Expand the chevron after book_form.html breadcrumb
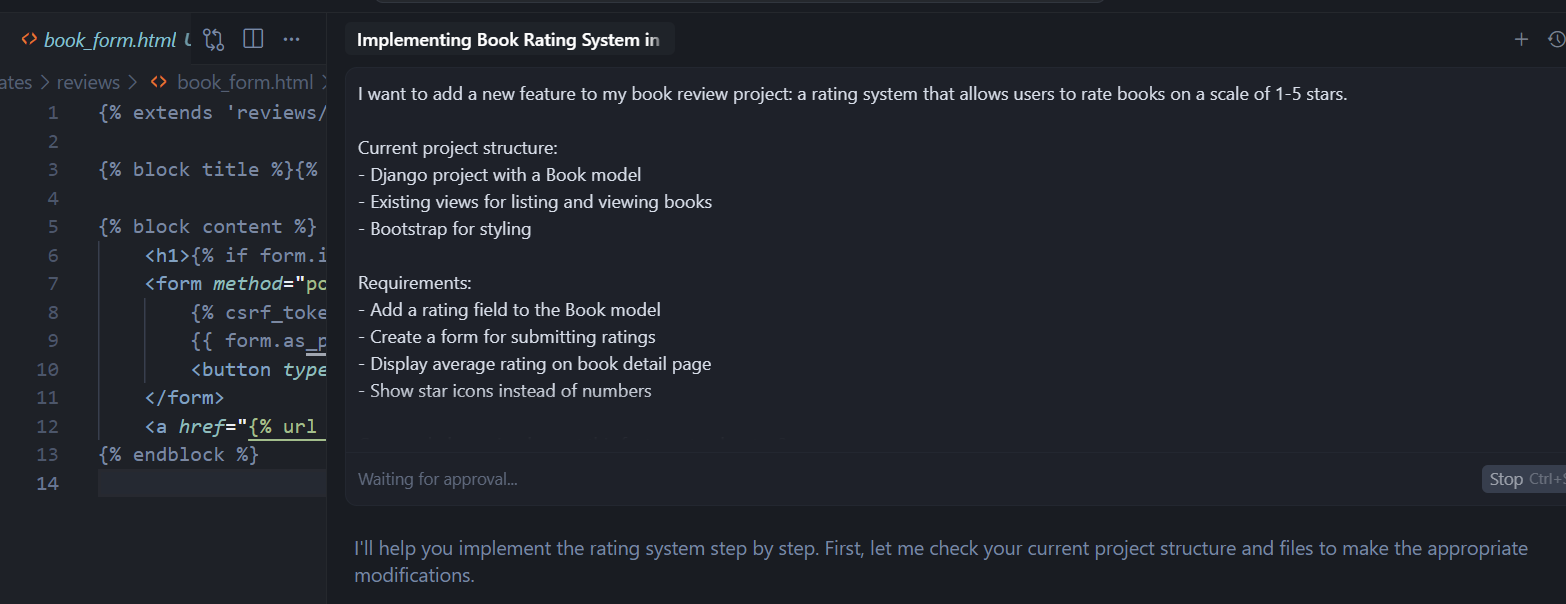The image size is (1566, 604). 322,82
